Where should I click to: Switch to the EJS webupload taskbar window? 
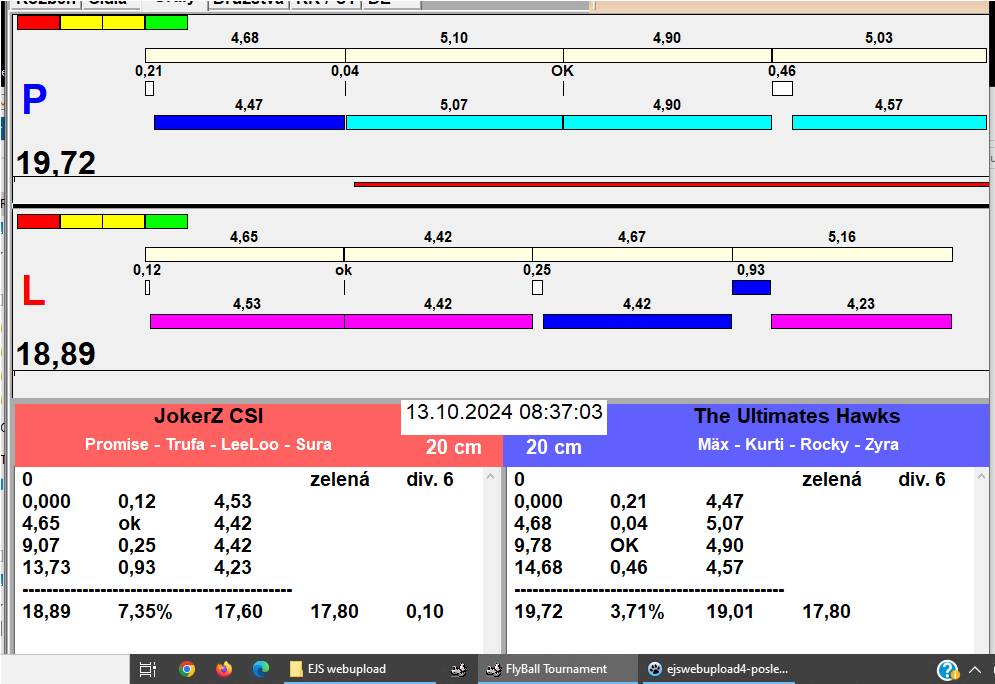(x=359, y=669)
